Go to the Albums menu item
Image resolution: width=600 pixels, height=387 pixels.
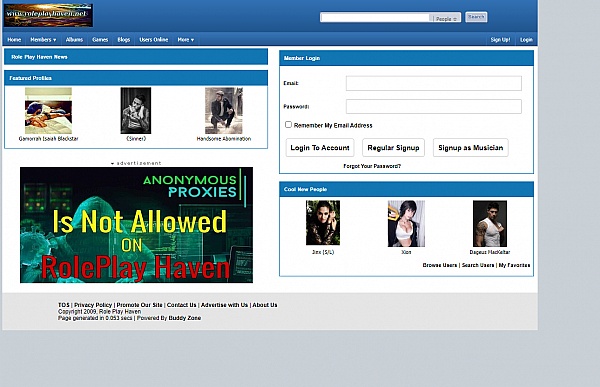click(74, 40)
